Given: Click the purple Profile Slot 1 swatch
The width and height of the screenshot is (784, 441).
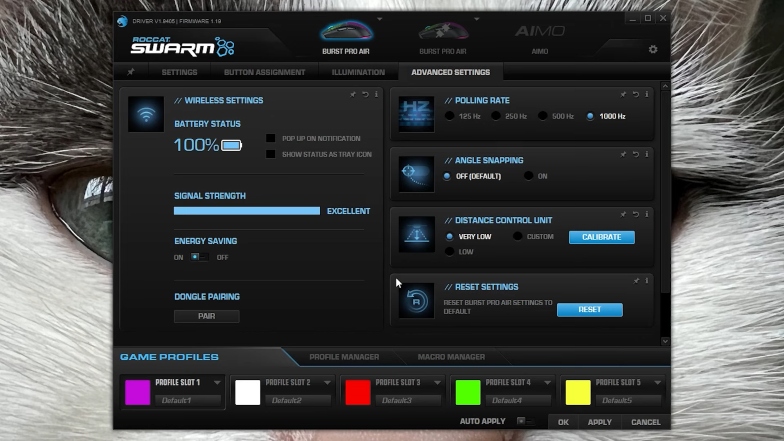Looking at the screenshot, I should [x=138, y=392].
